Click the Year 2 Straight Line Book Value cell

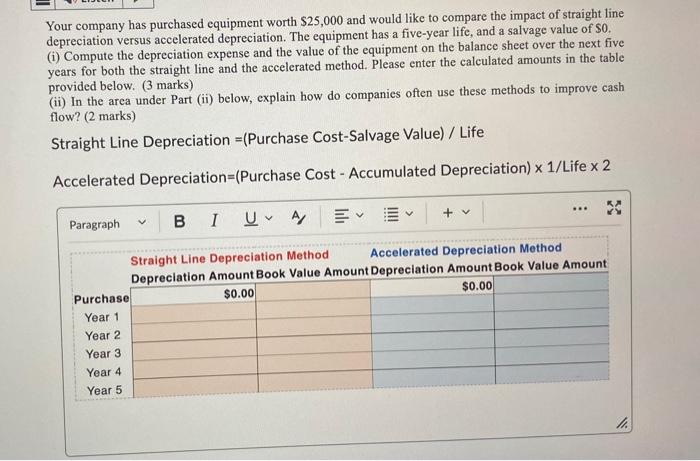pos(314,328)
